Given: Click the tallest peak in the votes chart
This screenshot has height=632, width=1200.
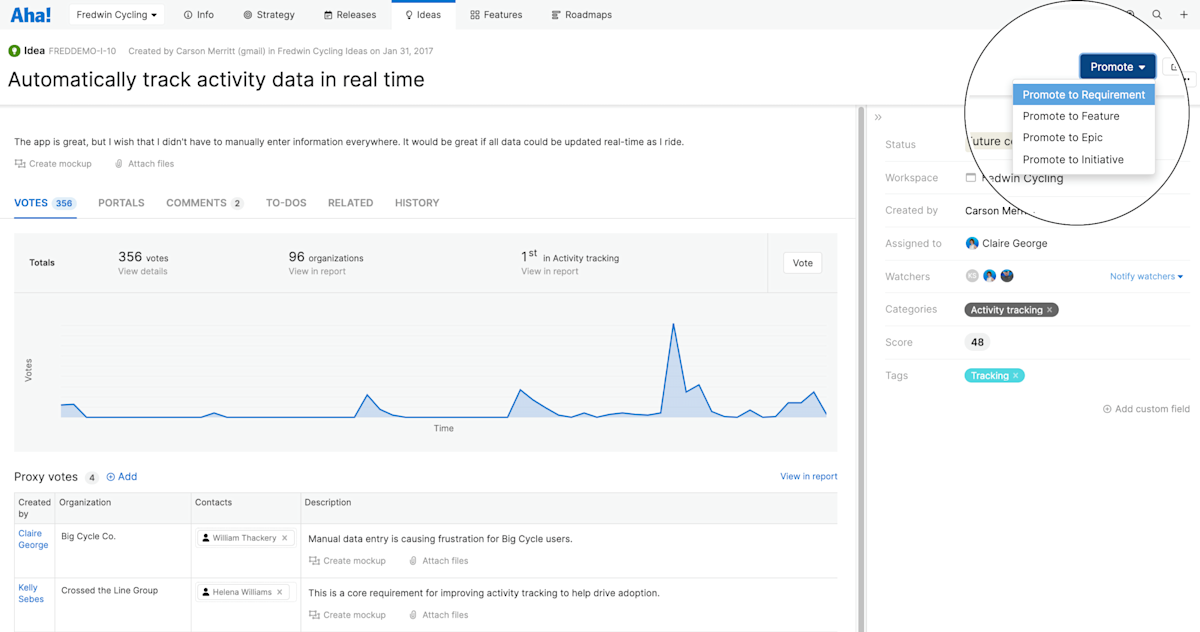Looking at the screenshot, I should [673, 325].
